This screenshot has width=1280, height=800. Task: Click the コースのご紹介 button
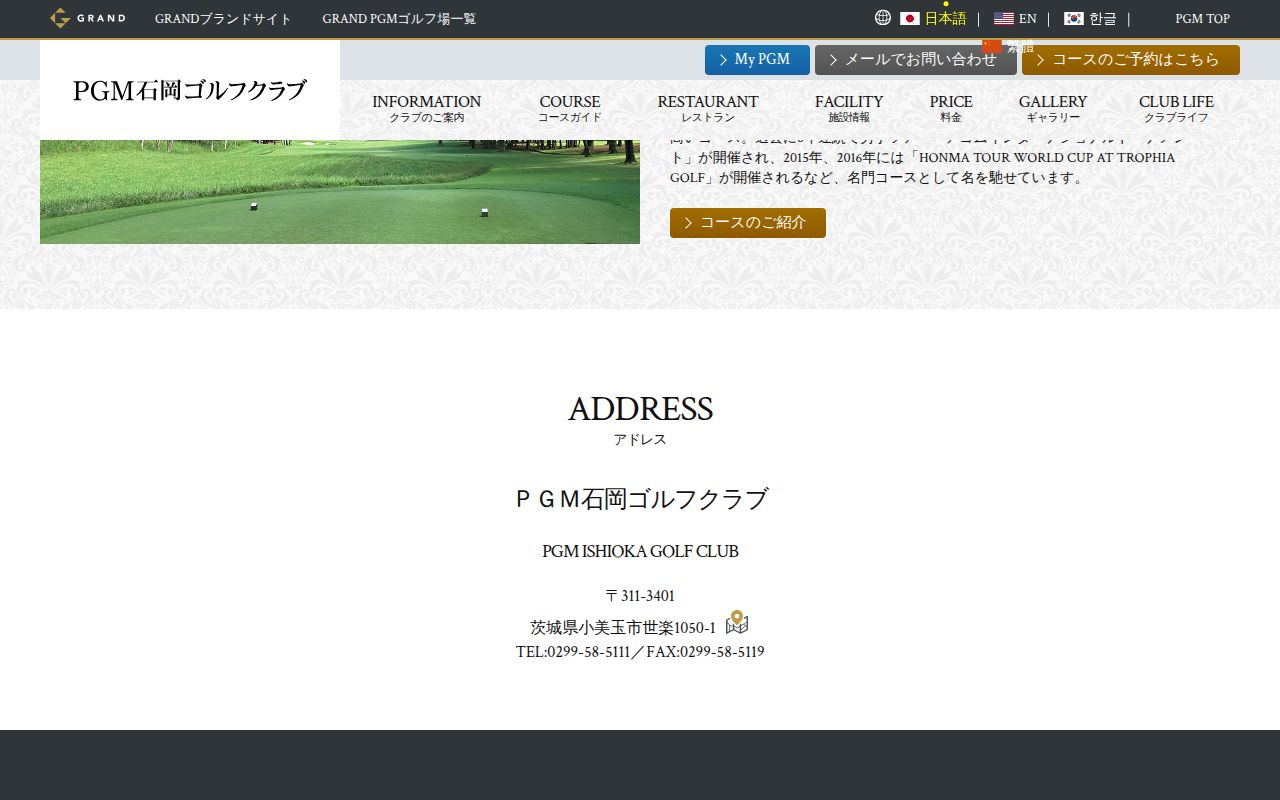coord(748,223)
